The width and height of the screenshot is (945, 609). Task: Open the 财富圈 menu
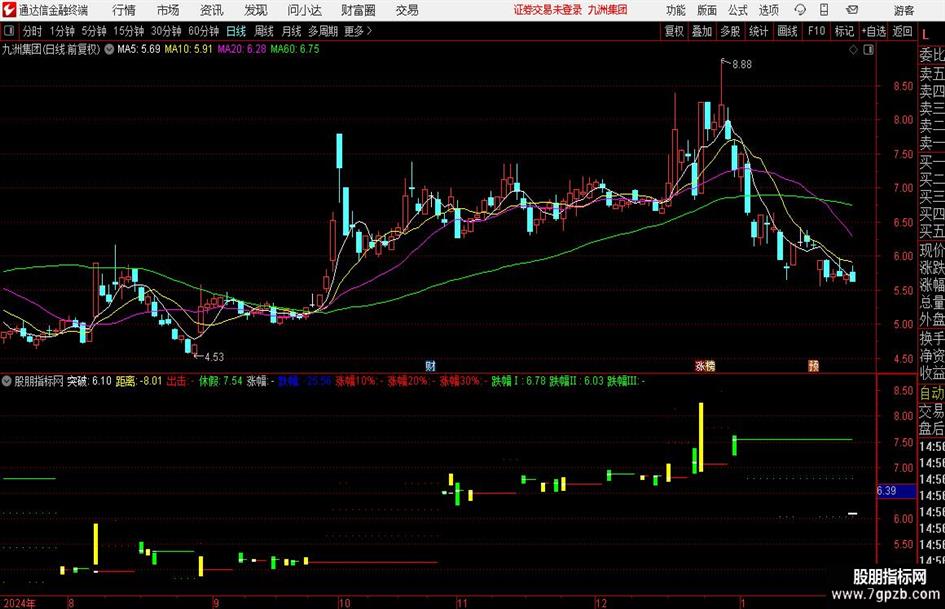[358, 10]
